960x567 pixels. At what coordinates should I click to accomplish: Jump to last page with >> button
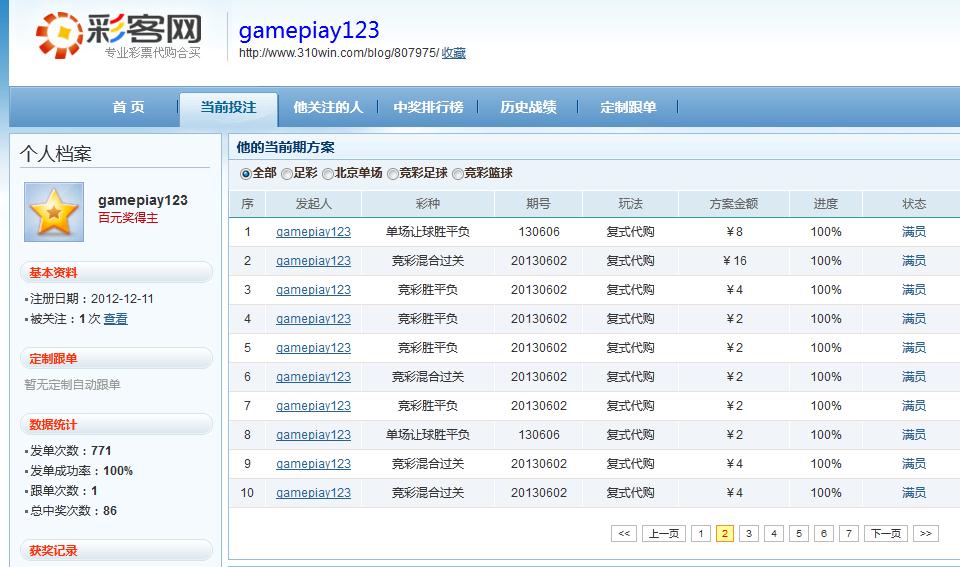tap(926, 533)
